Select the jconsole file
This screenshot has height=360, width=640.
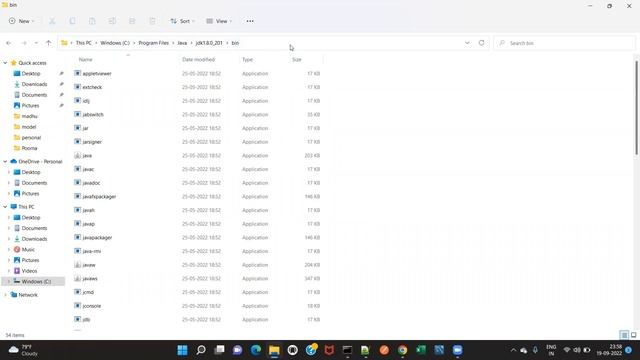coord(91,306)
